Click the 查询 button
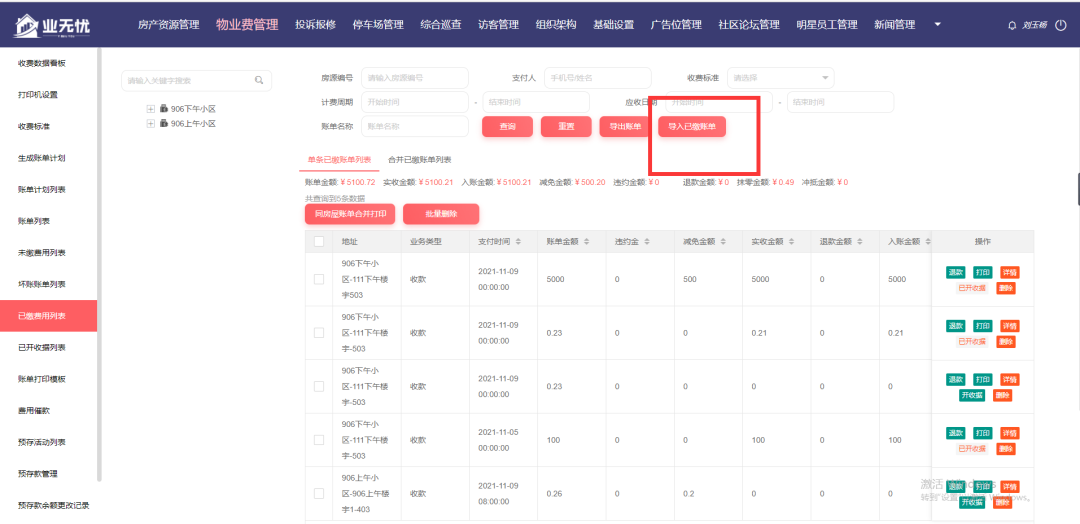Viewport: 1080px width, 524px height. coord(507,127)
